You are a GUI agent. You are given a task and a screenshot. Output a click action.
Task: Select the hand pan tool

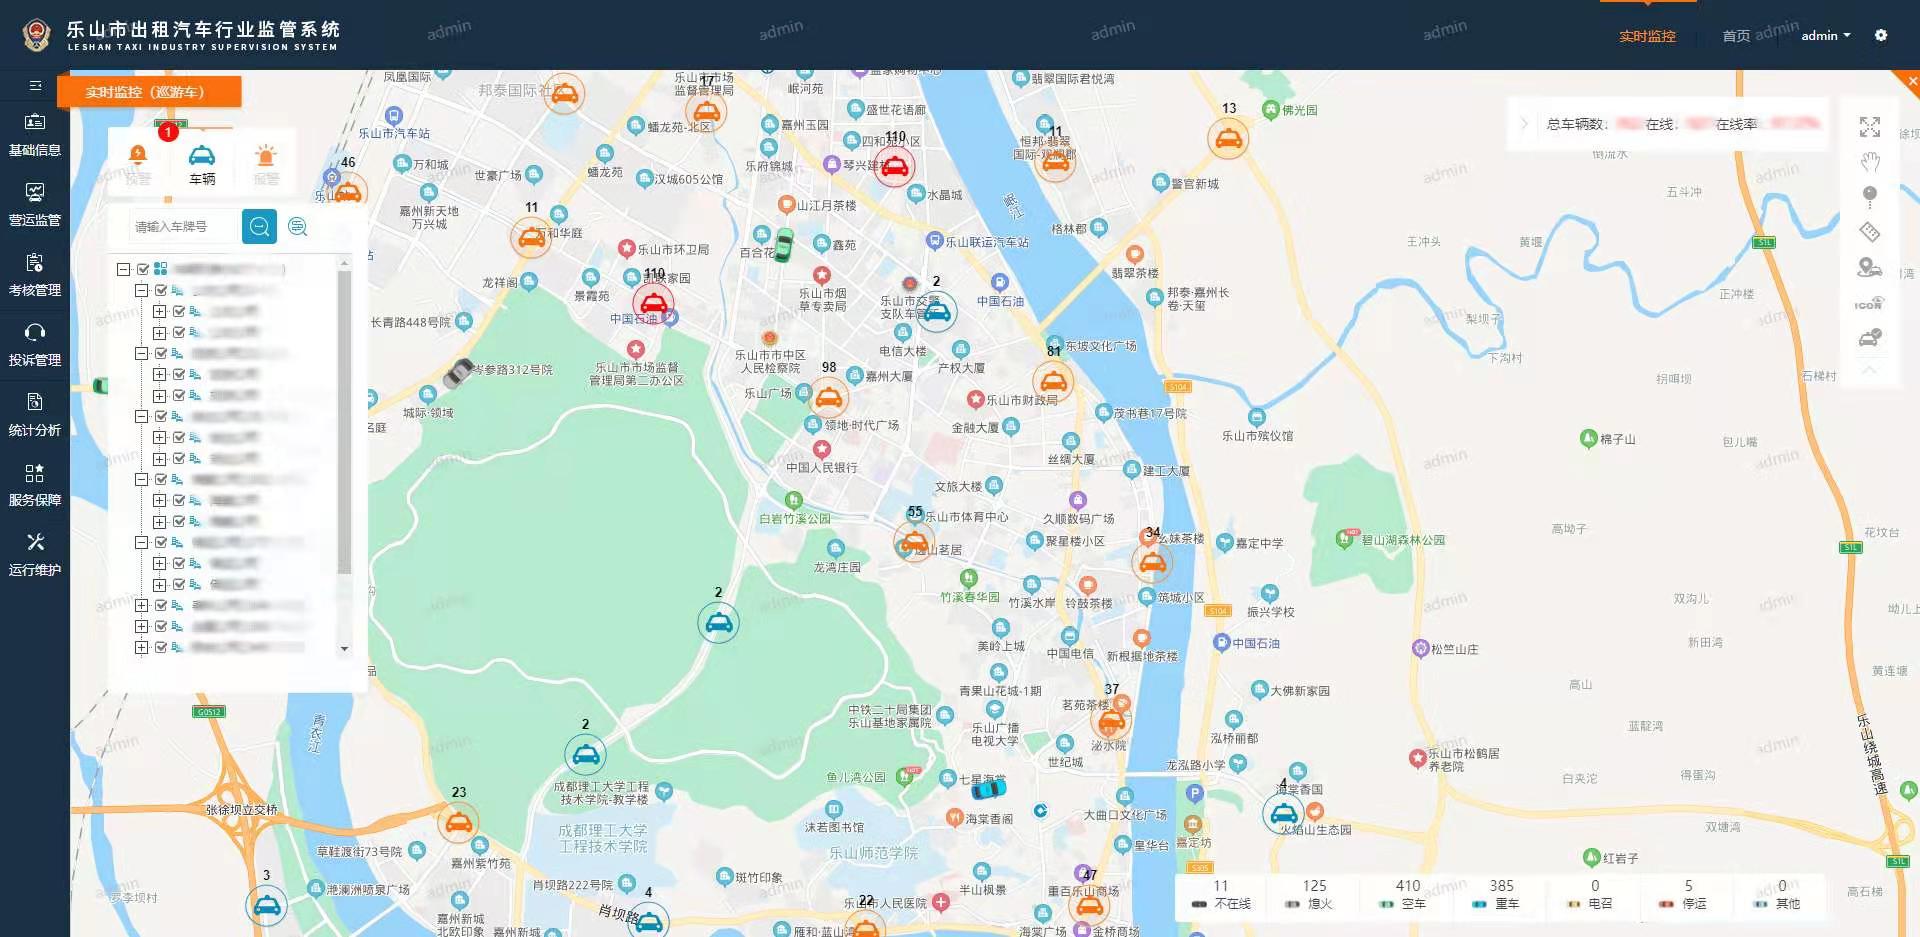point(1869,162)
